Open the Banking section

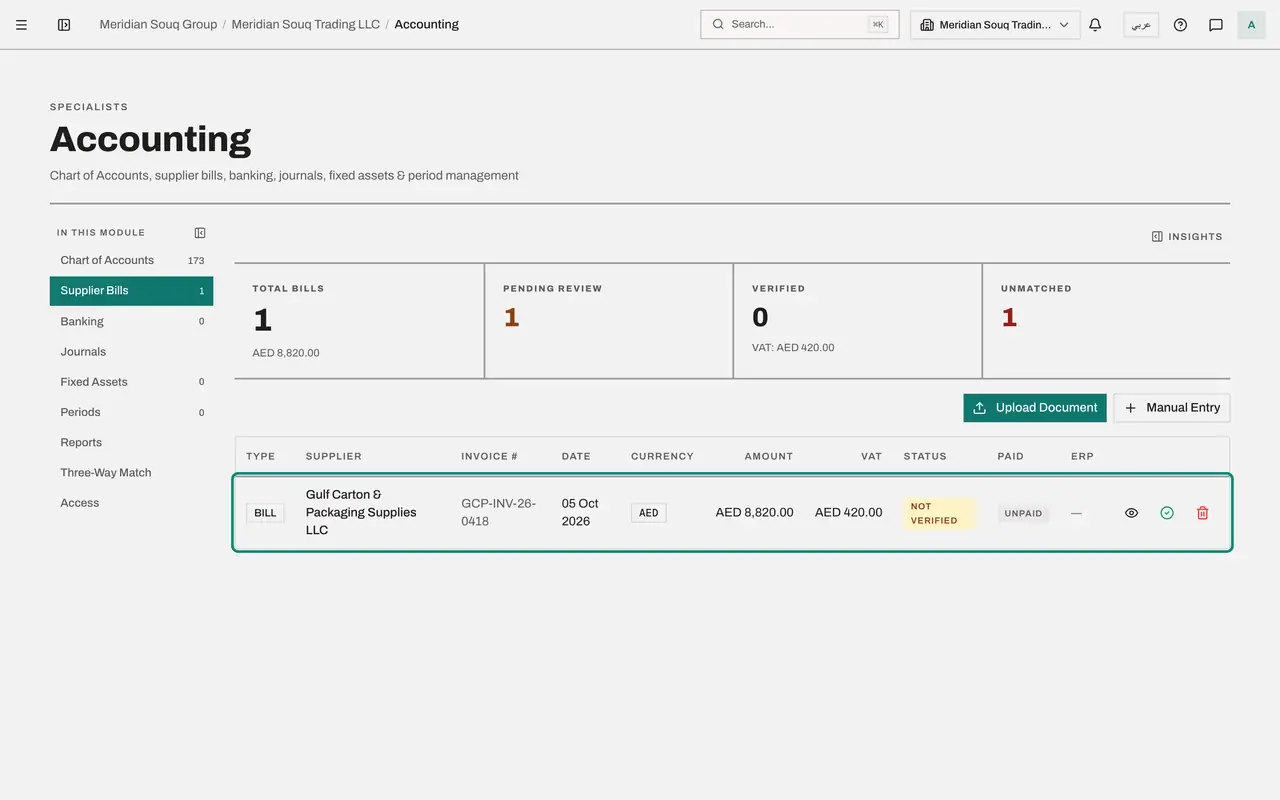tap(131, 322)
